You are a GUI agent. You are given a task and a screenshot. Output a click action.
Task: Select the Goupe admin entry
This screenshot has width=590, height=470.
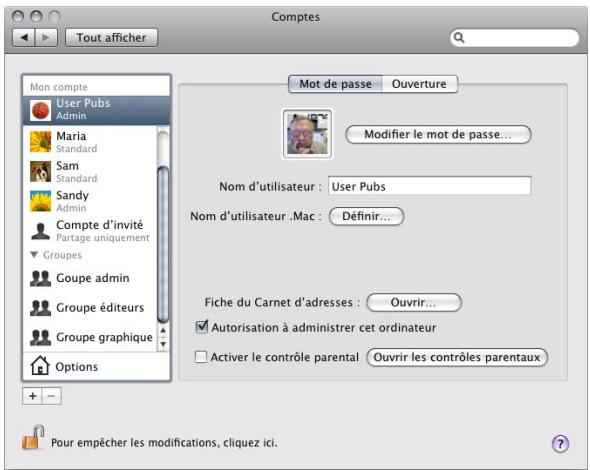coord(90,278)
